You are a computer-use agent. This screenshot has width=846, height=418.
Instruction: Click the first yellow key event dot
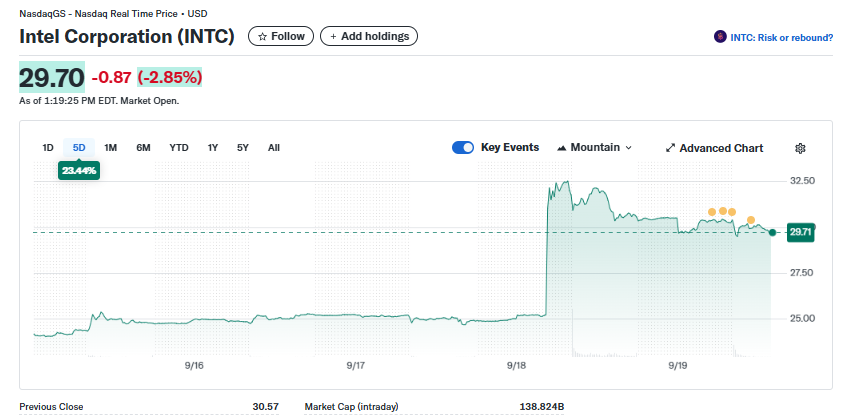pos(712,212)
